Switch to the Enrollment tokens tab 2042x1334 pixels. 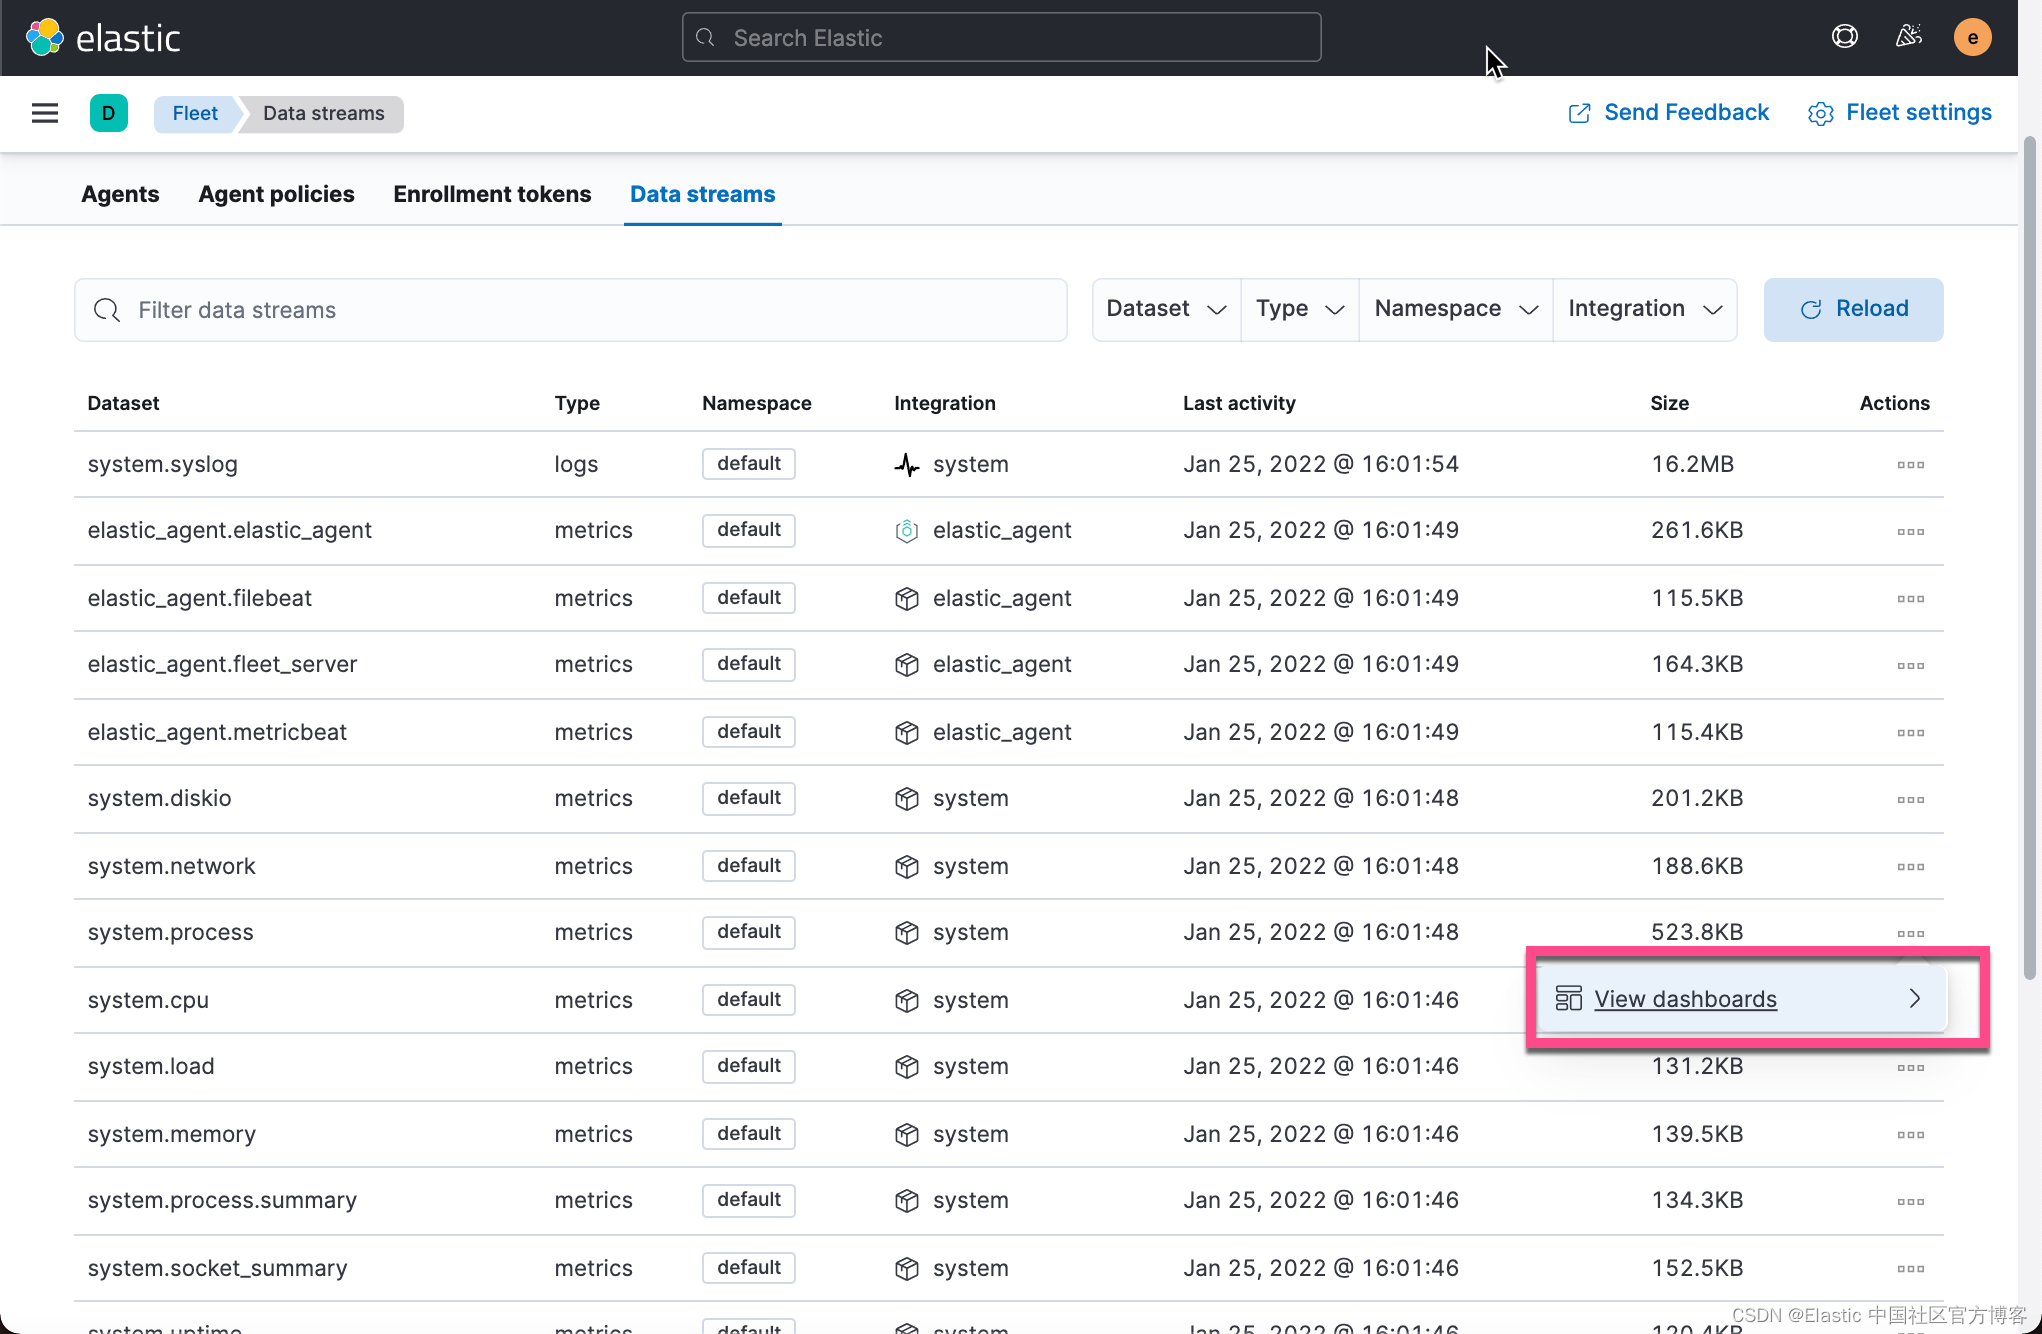pos(492,194)
